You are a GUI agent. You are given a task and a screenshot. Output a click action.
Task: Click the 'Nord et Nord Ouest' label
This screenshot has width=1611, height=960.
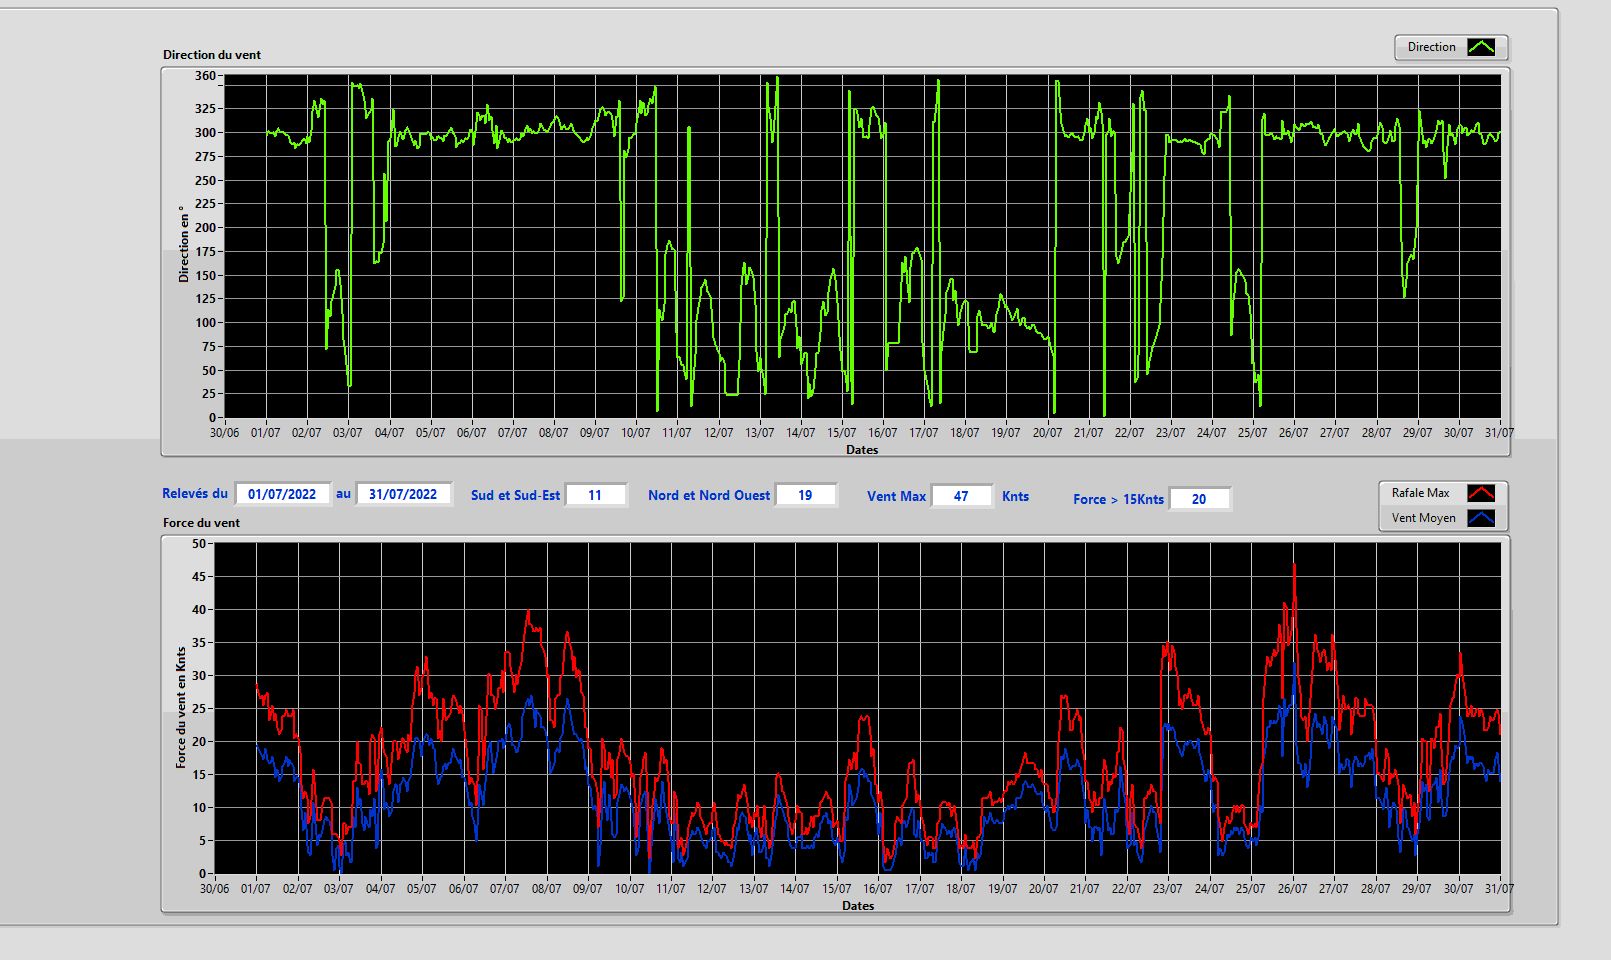coord(709,495)
